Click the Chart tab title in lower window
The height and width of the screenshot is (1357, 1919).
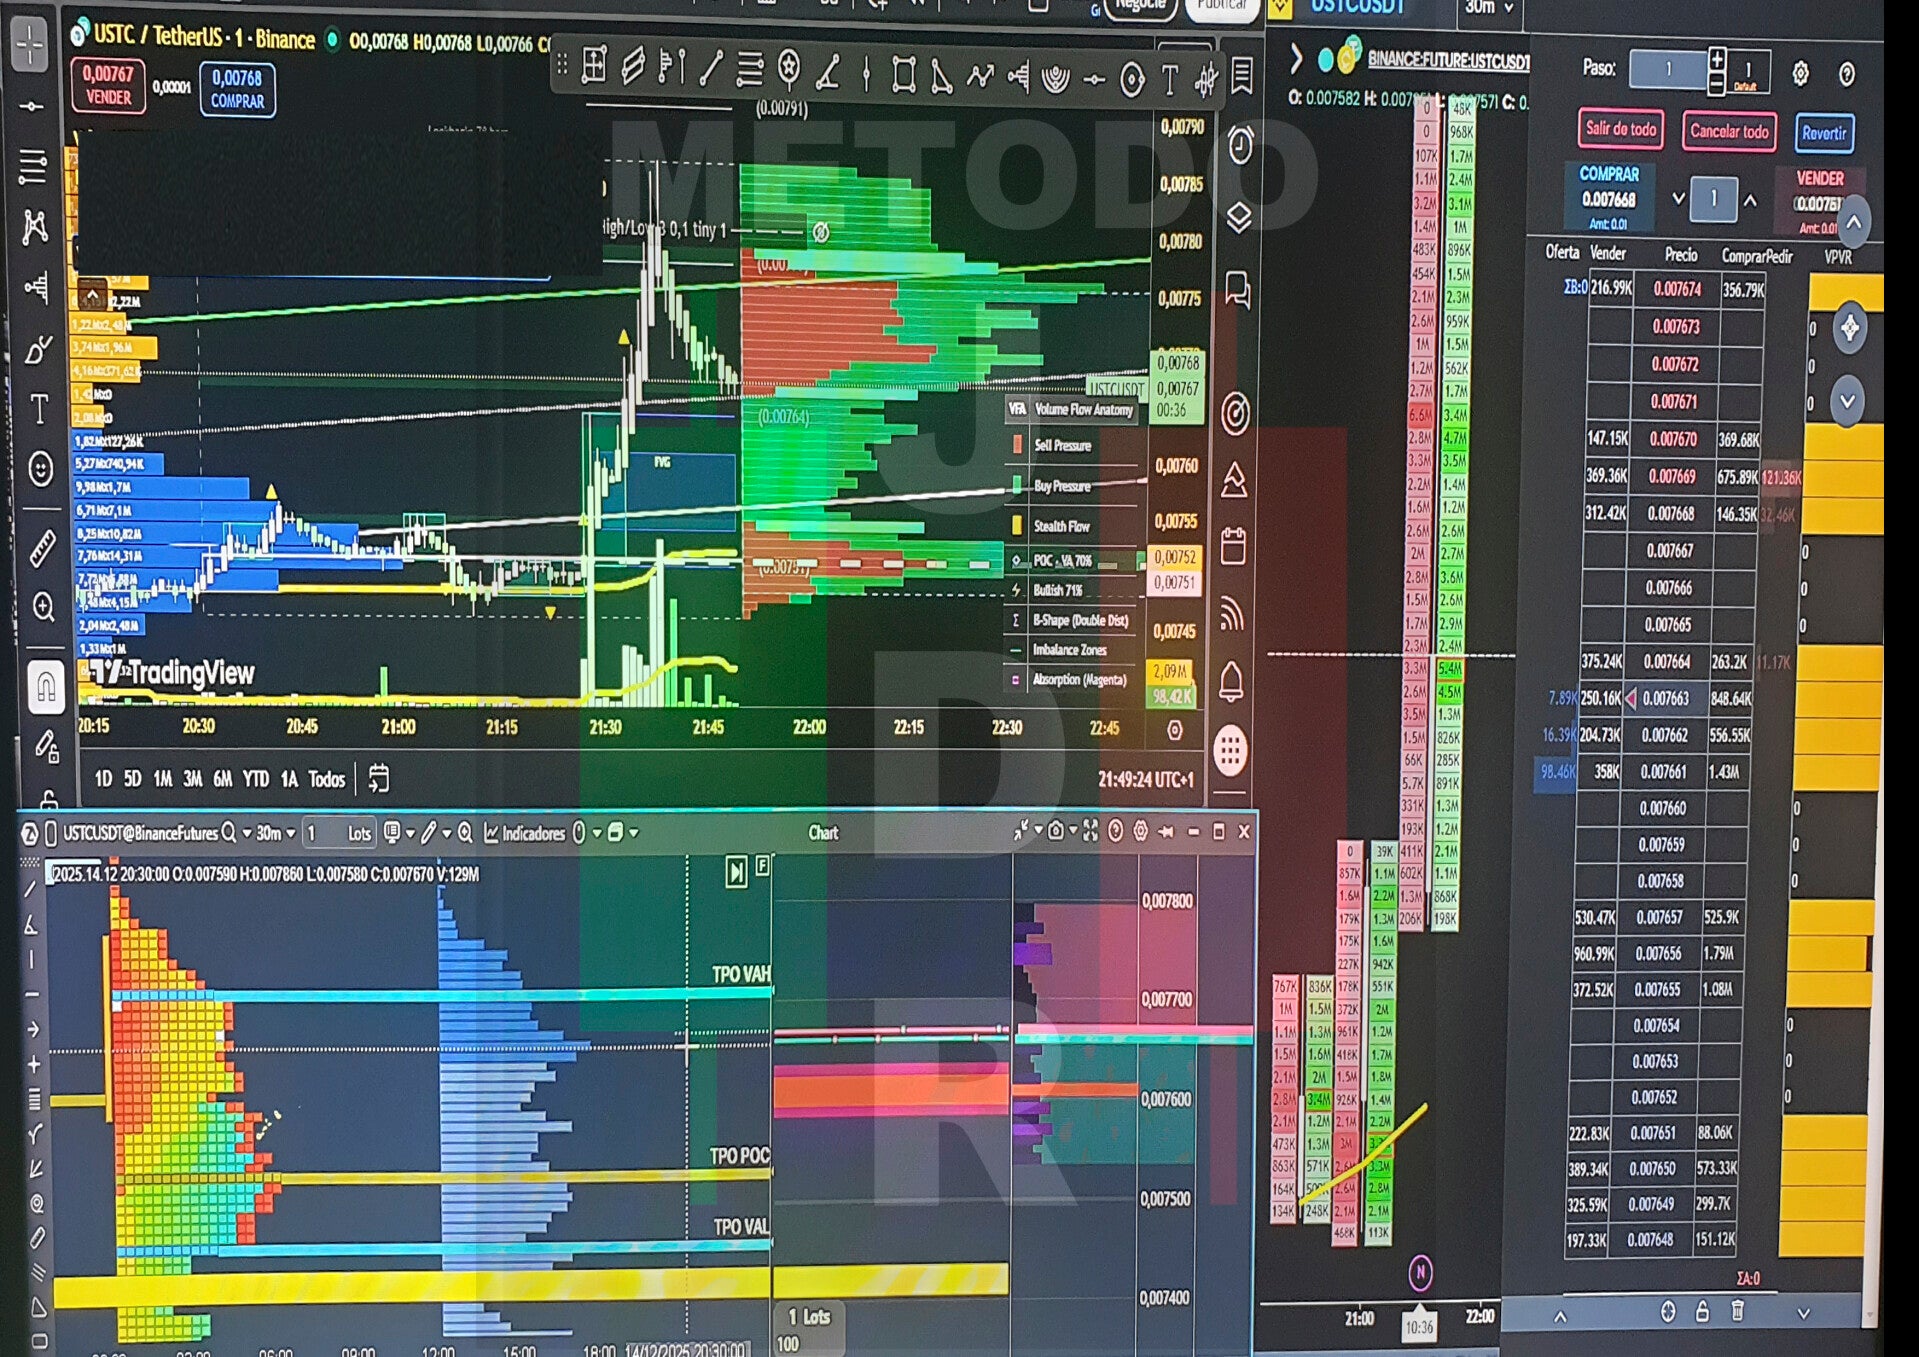tap(823, 833)
